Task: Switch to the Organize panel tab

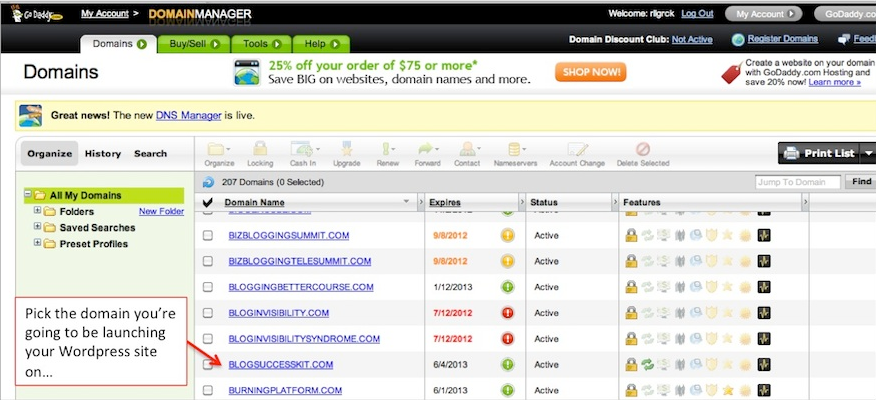Action: (50, 154)
